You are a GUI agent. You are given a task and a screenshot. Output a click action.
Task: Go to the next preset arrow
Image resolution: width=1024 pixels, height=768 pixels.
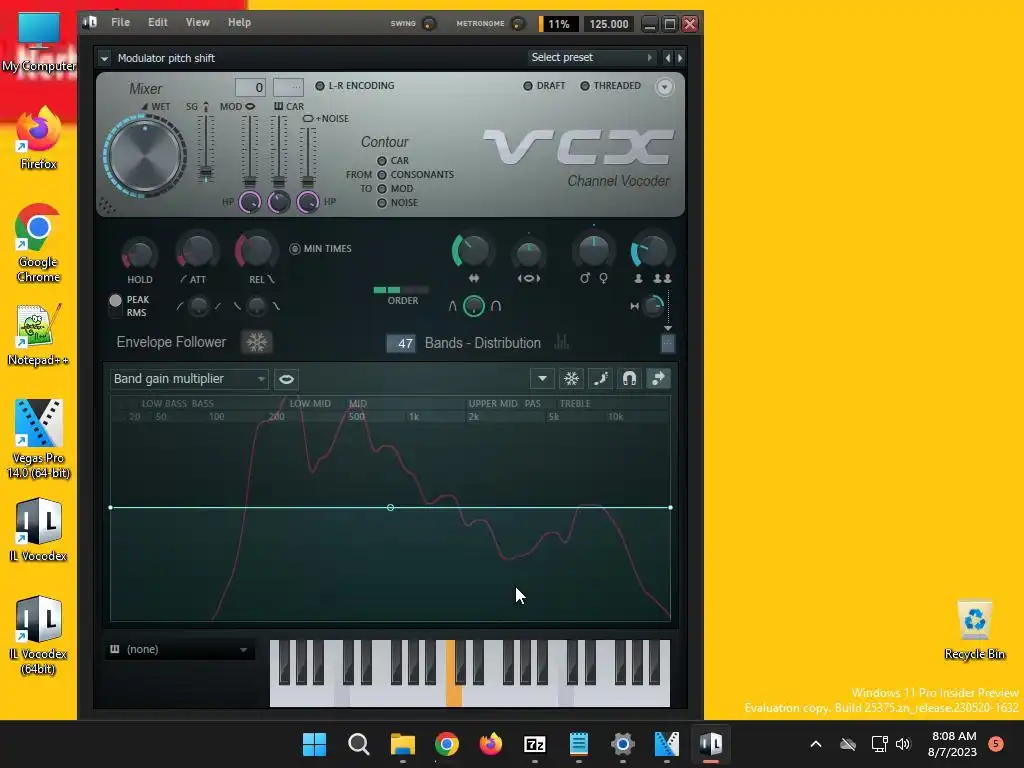680,58
